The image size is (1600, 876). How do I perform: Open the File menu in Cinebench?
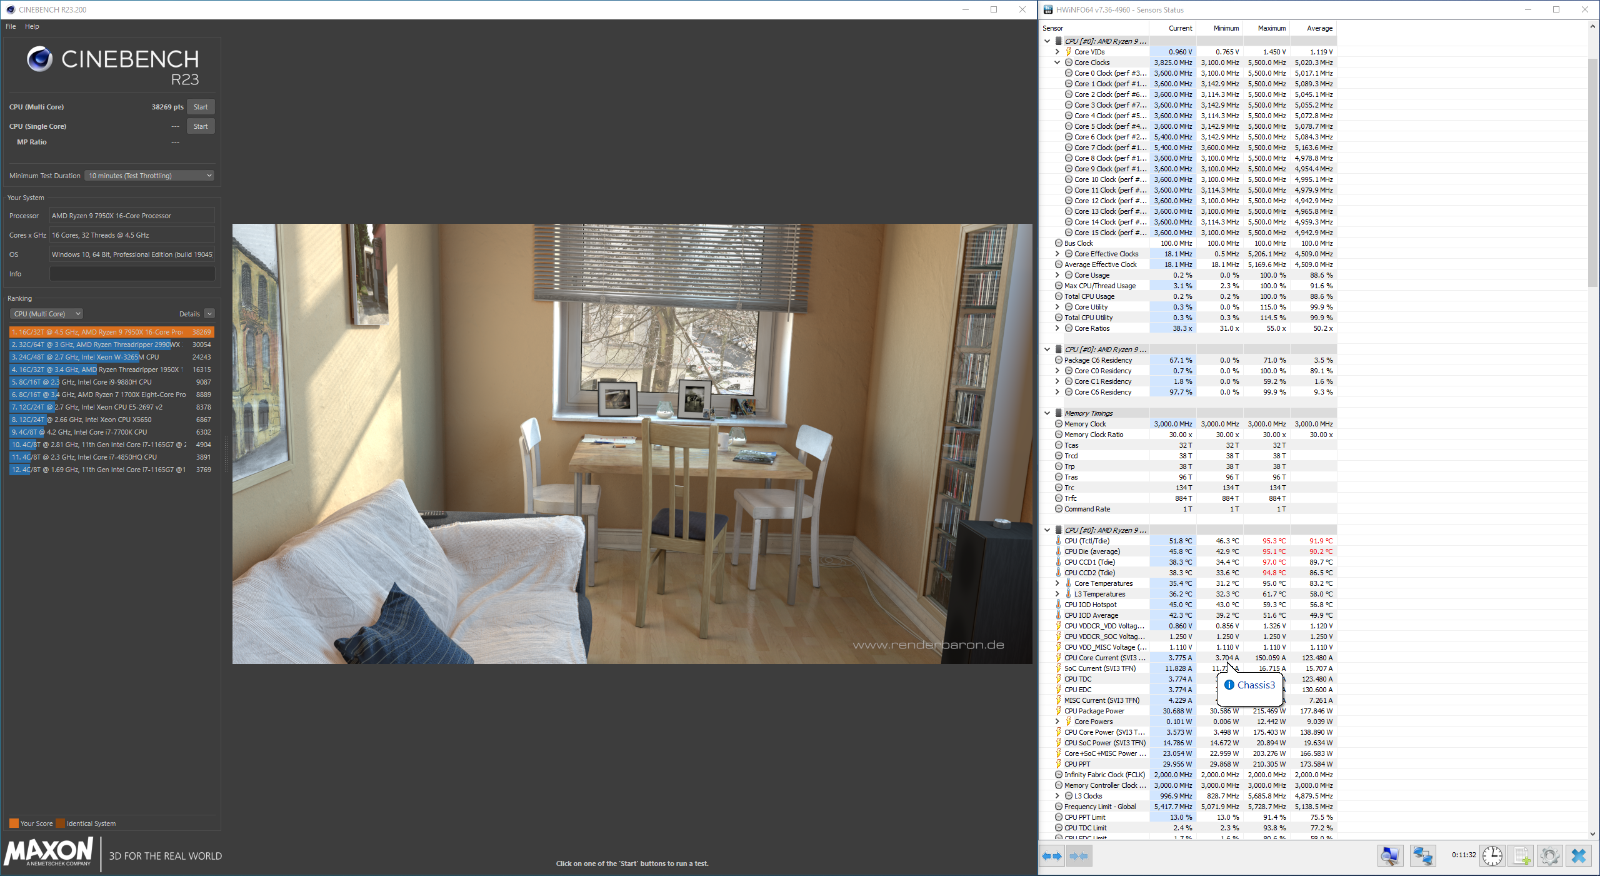[x=11, y=27]
